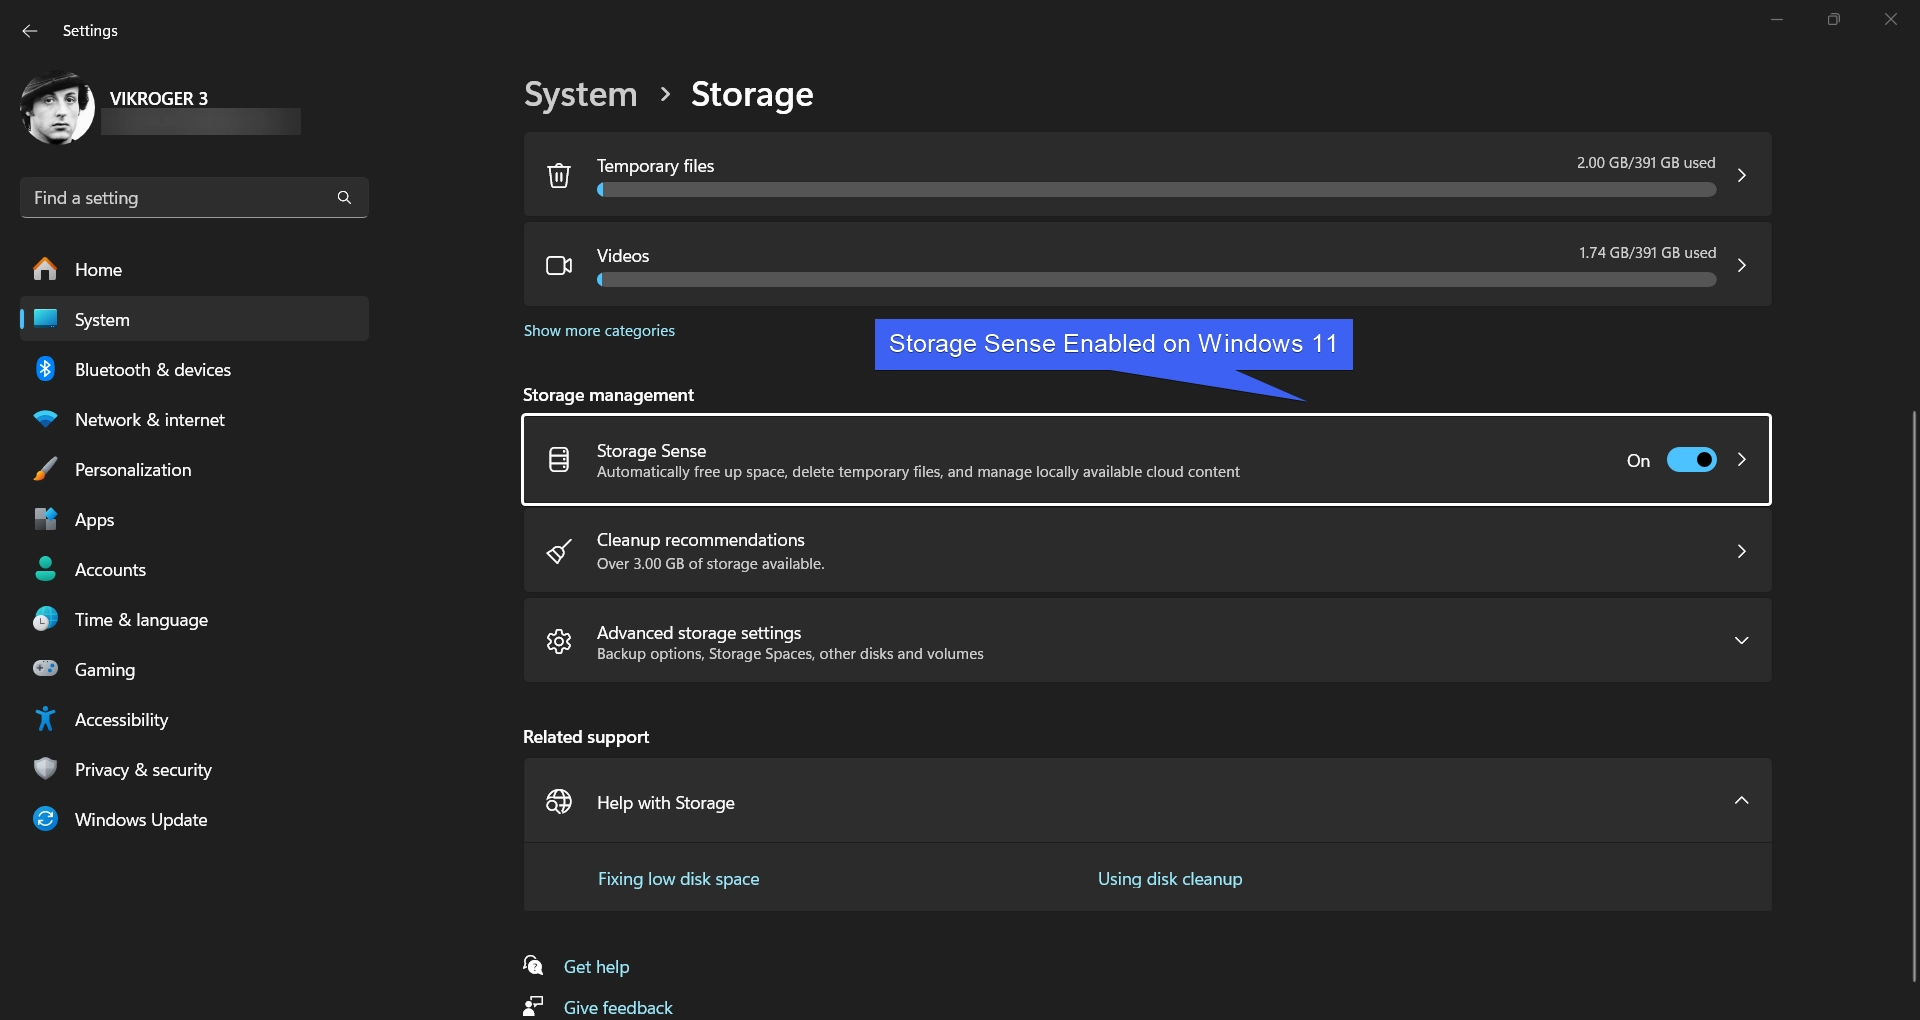Viewport: 1920px width, 1020px height.
Task: Click the System monitor icon in sidebar
Action: click(45, 319)
